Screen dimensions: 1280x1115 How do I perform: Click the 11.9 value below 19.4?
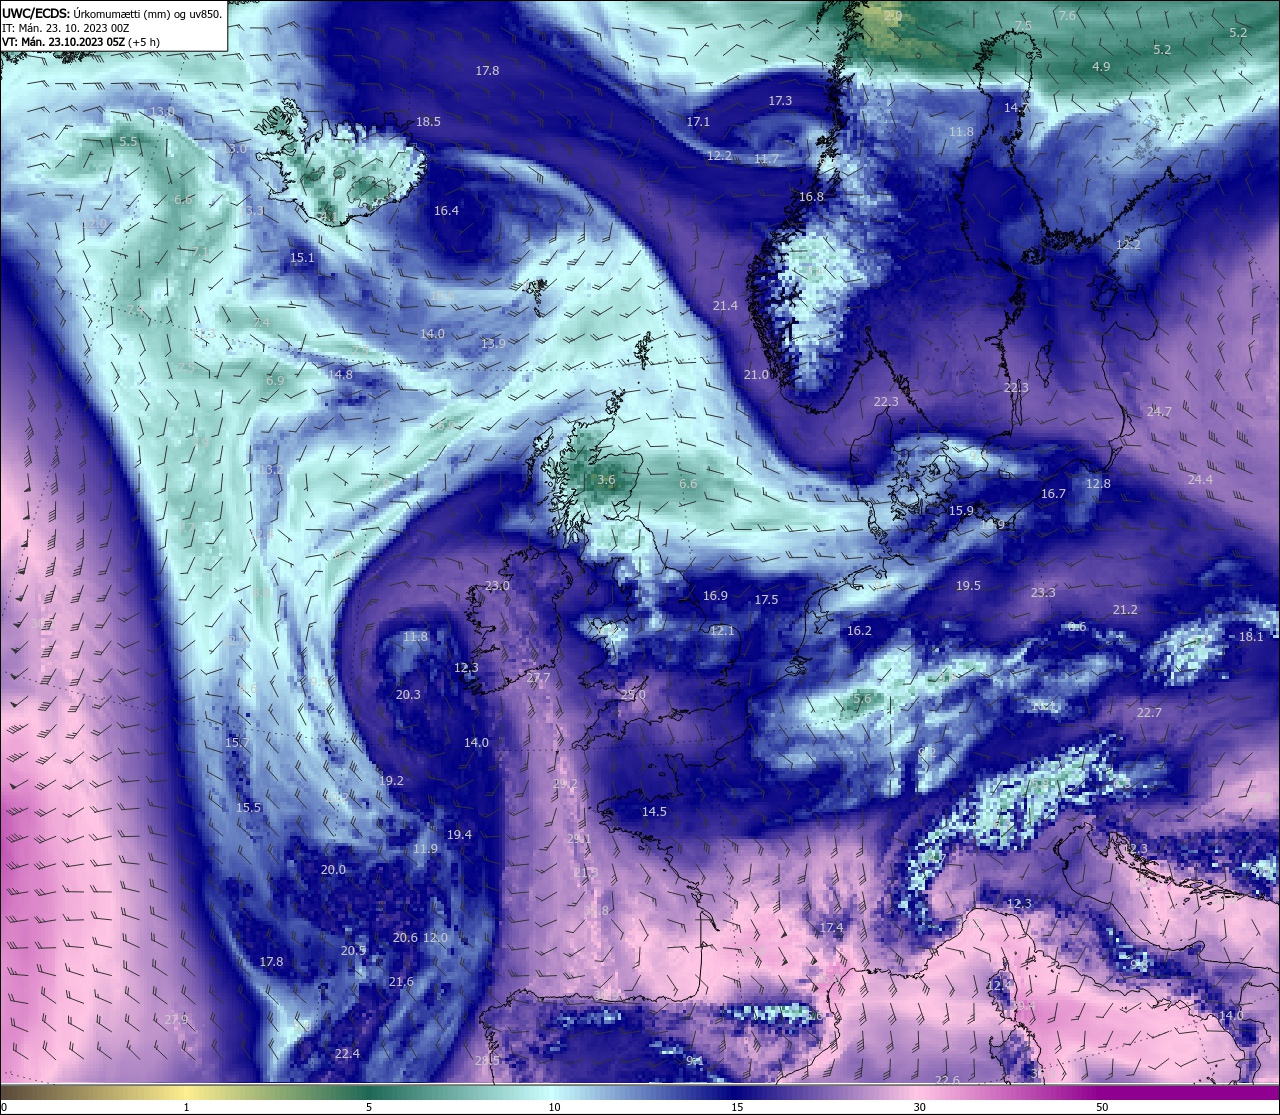tap(425, 848)
